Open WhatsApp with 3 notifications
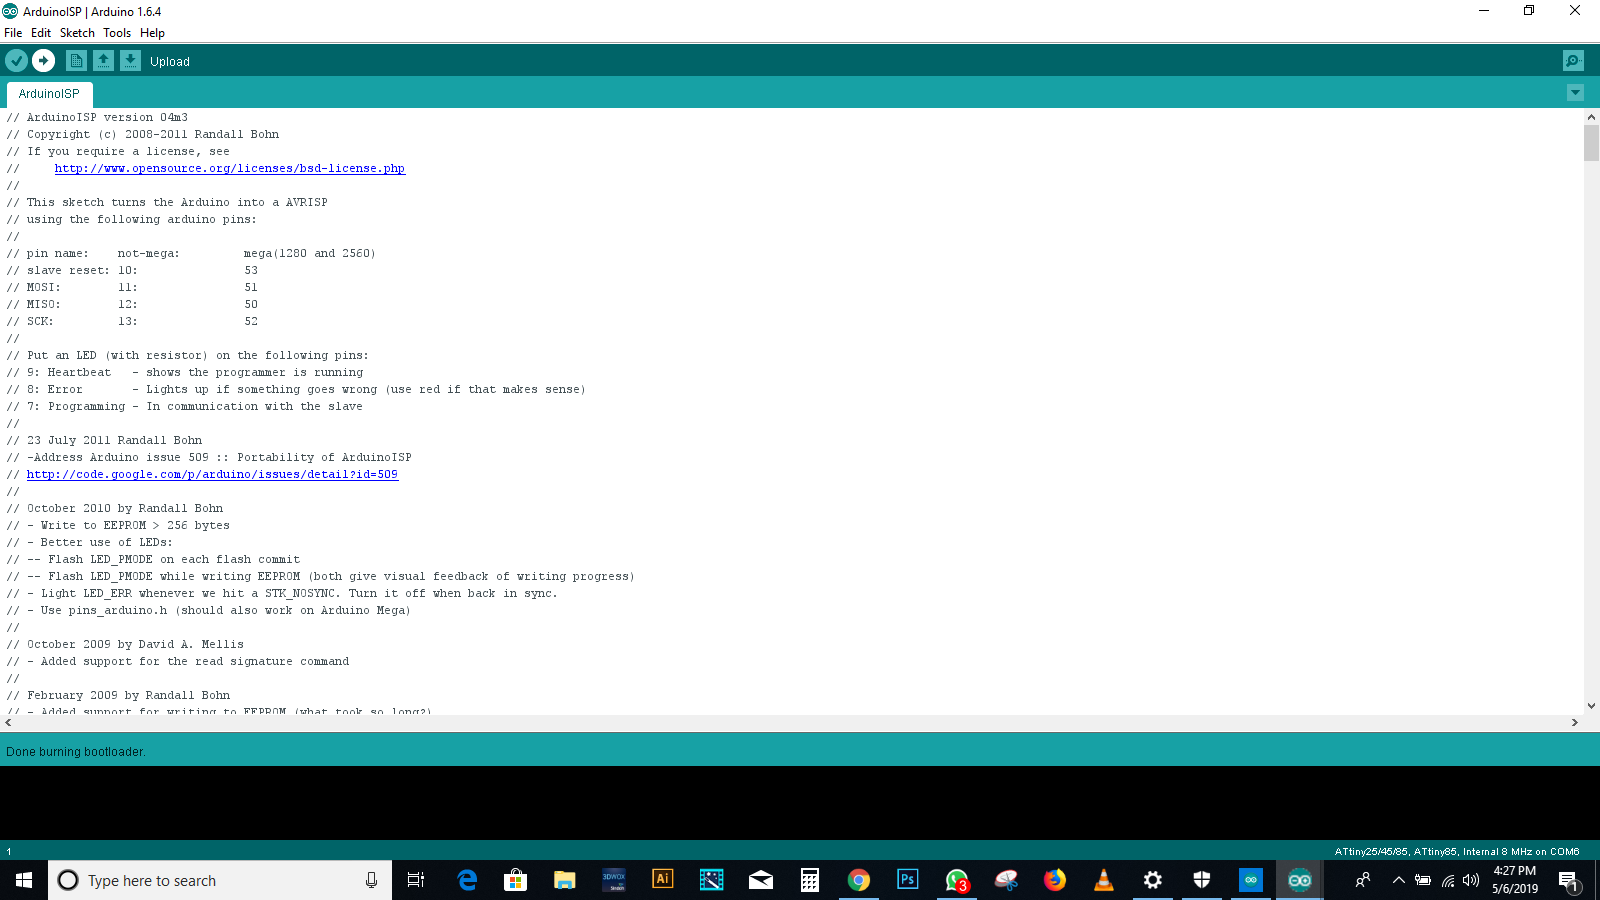1600x900 pixels. tap(957, 880)
